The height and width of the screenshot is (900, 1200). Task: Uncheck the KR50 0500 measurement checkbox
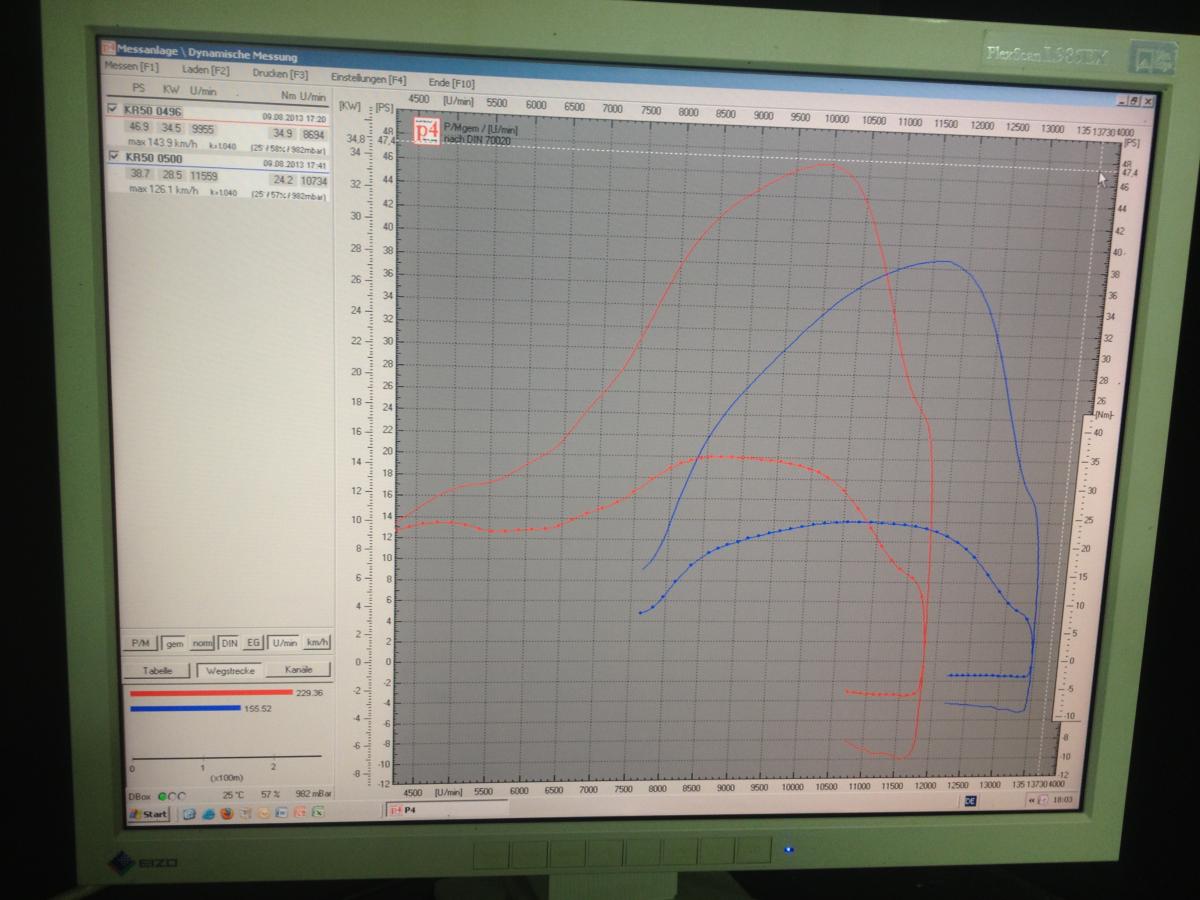point(113,156)
